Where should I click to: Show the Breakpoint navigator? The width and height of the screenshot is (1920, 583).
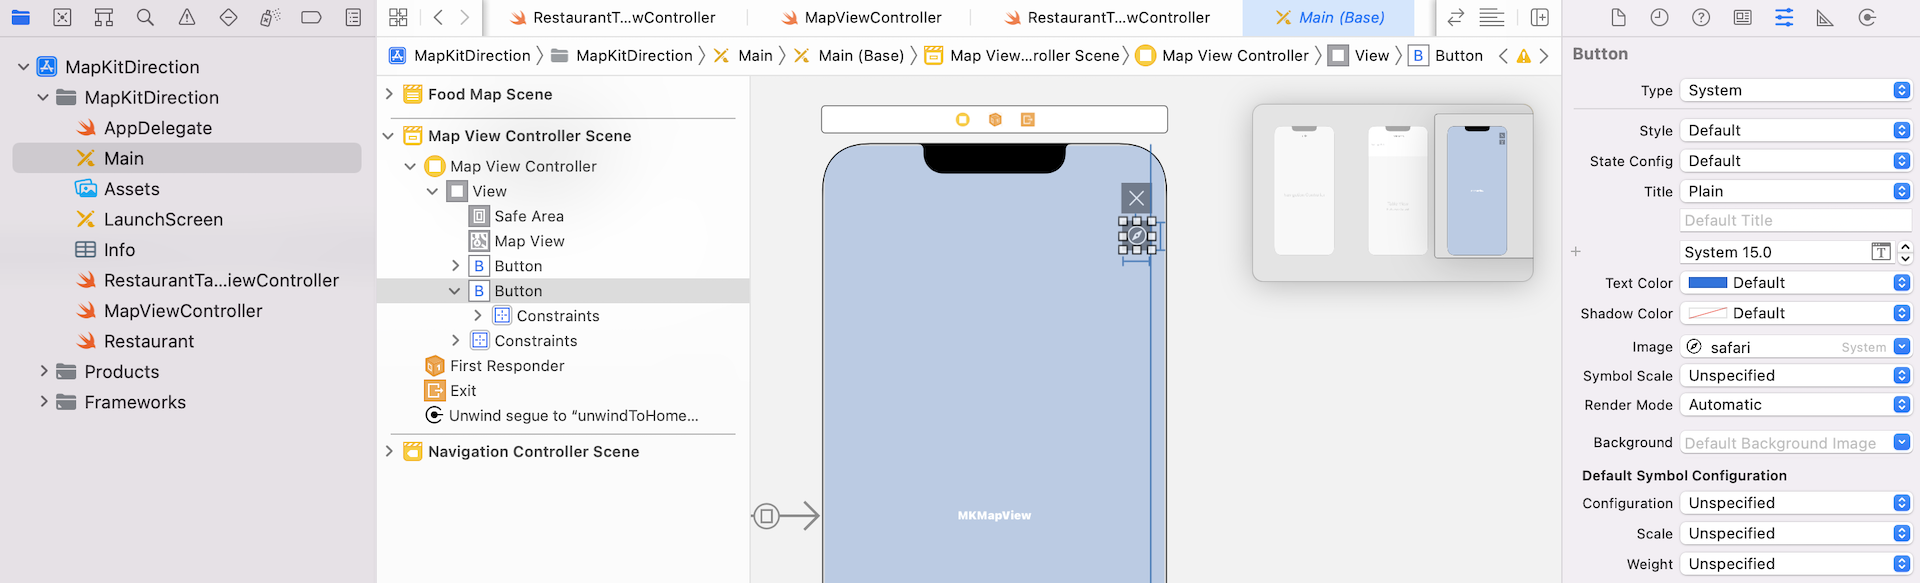311,17
